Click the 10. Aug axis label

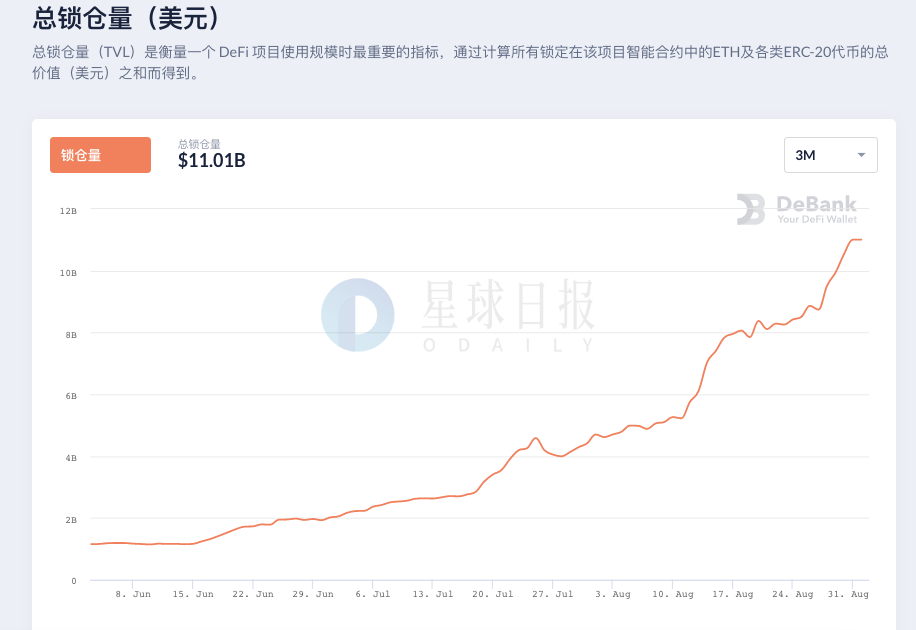coord(673,594)
